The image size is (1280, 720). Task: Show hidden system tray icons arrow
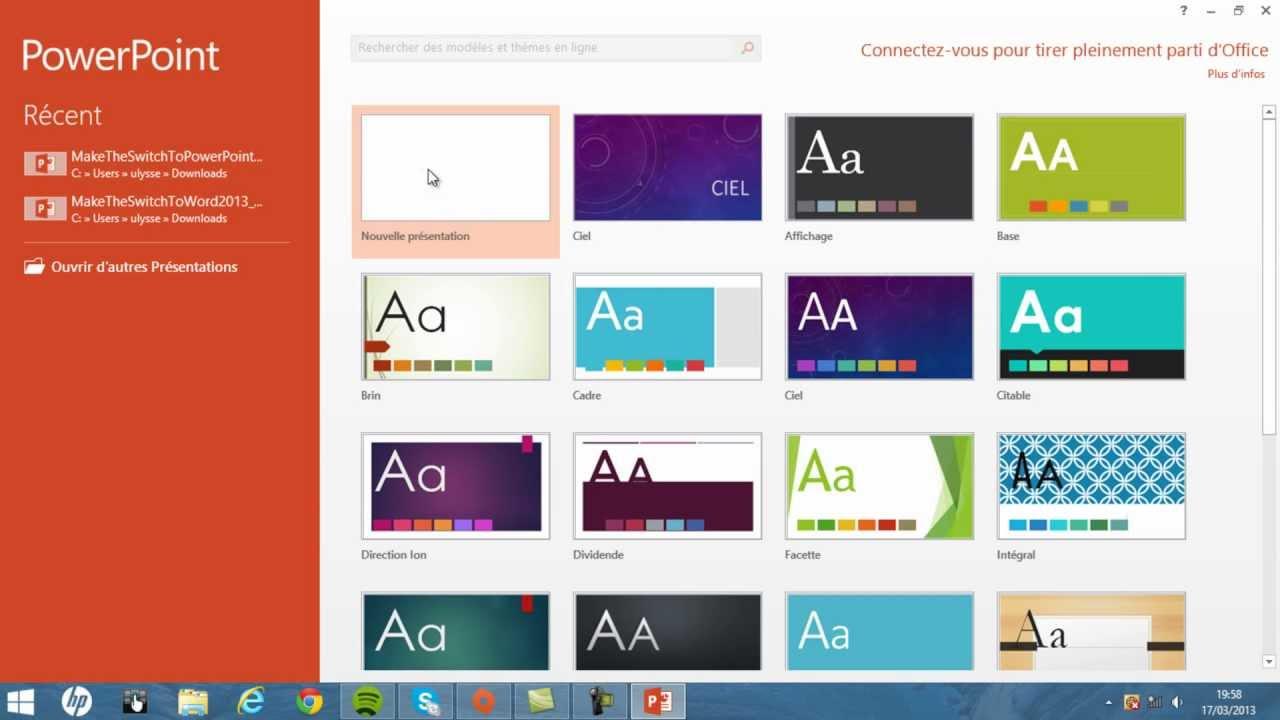point(1108,702)
